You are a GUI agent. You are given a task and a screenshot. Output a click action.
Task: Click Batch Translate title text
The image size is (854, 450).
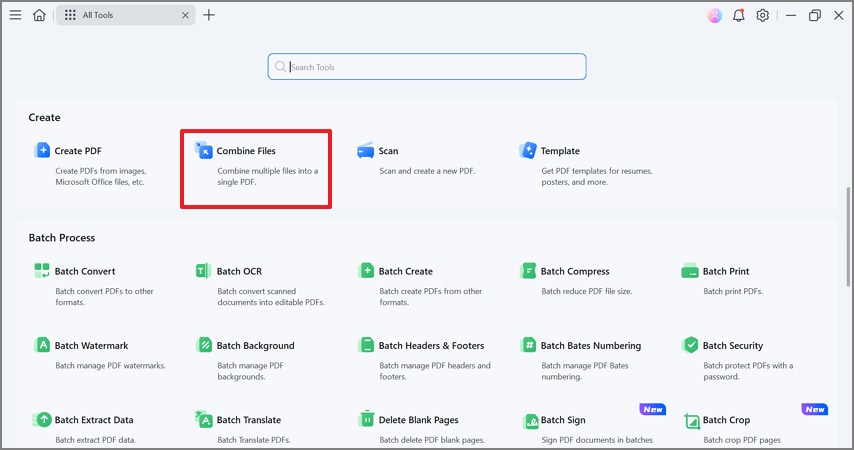coord(249,420)
